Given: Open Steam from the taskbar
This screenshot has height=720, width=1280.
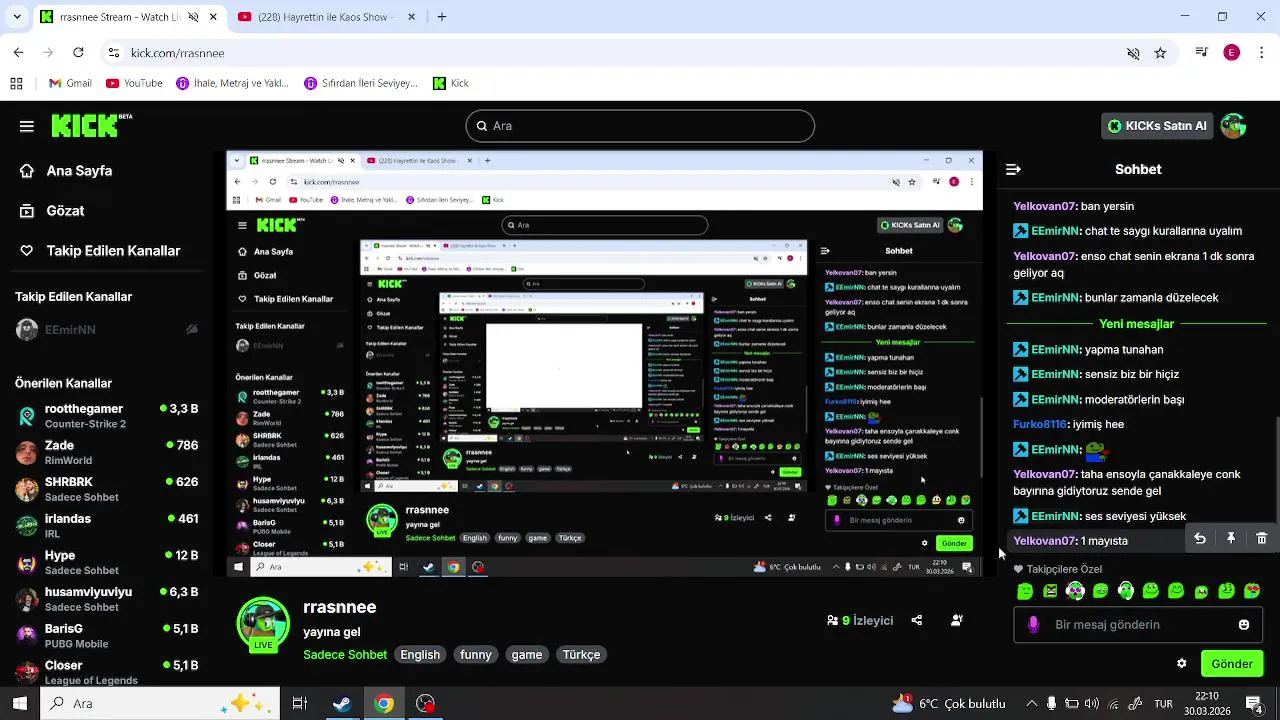Looking at the screenshot, I should pyautogui.click(x=342, y=704).
